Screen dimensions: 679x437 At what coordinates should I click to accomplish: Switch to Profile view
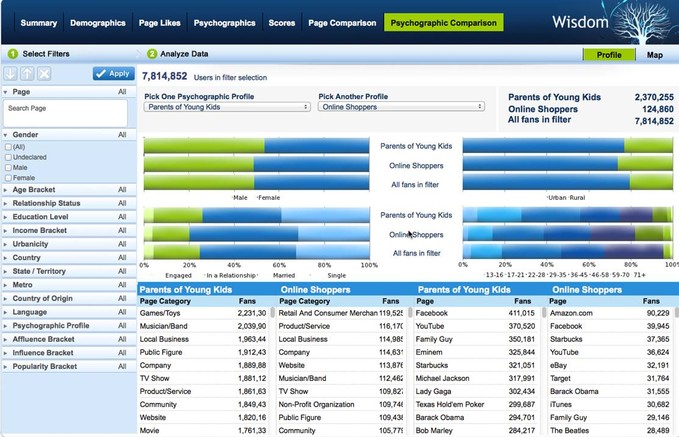[x=609, y=55]
